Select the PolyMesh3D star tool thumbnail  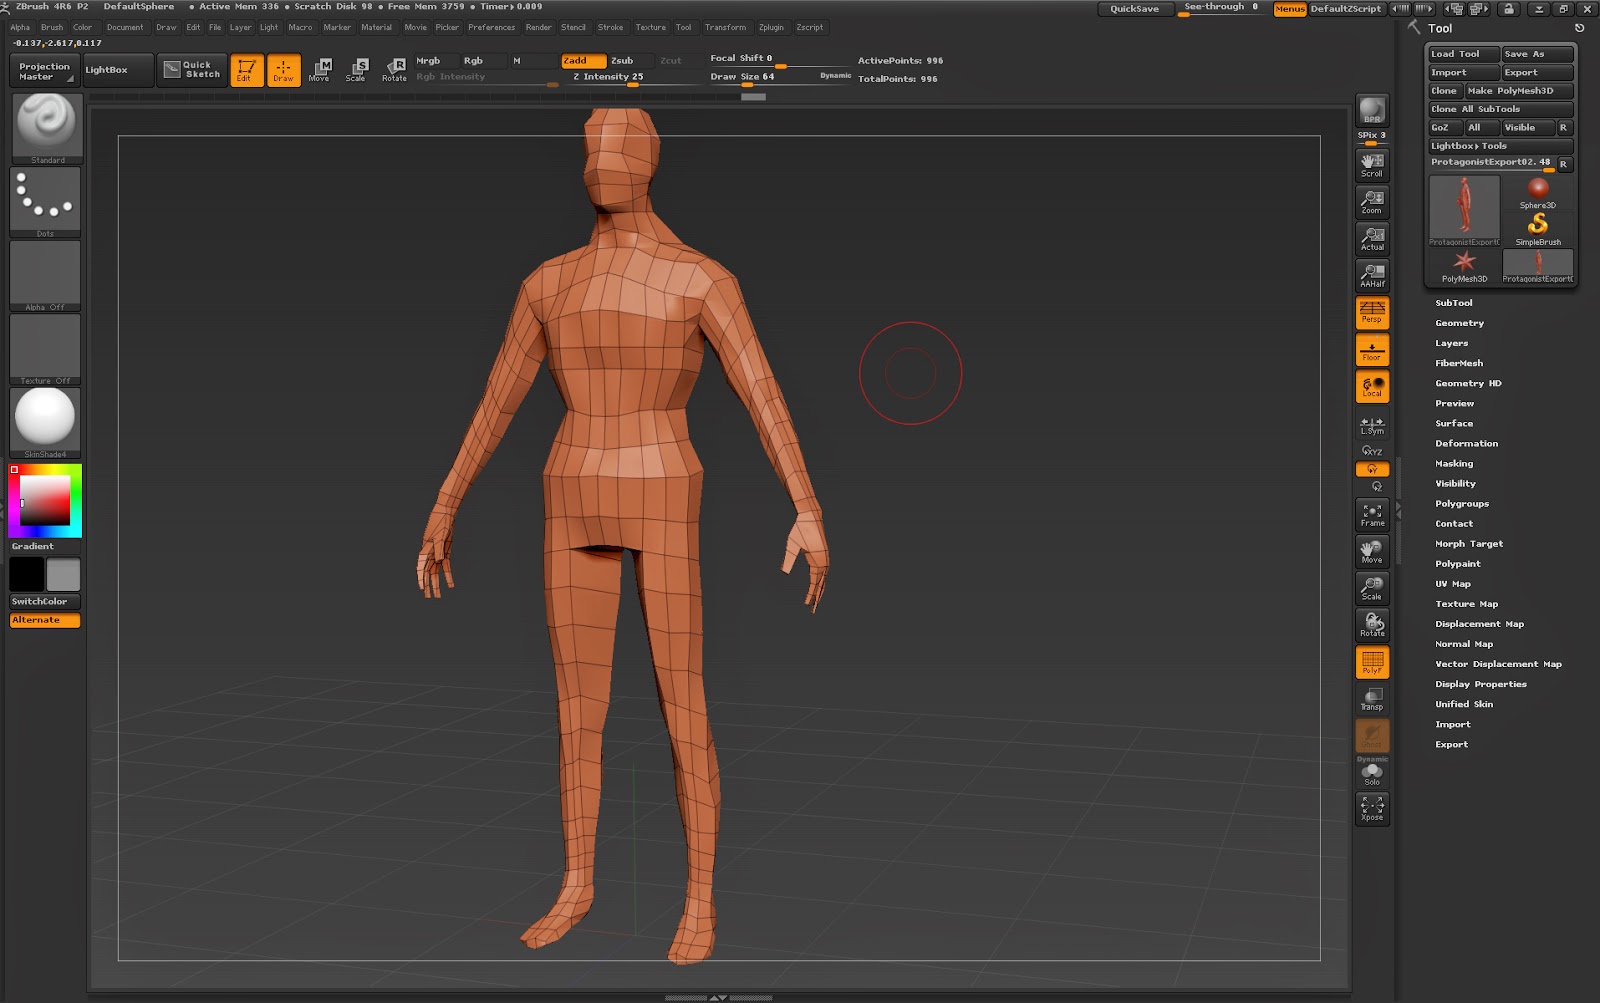(x=1464, y=265)
